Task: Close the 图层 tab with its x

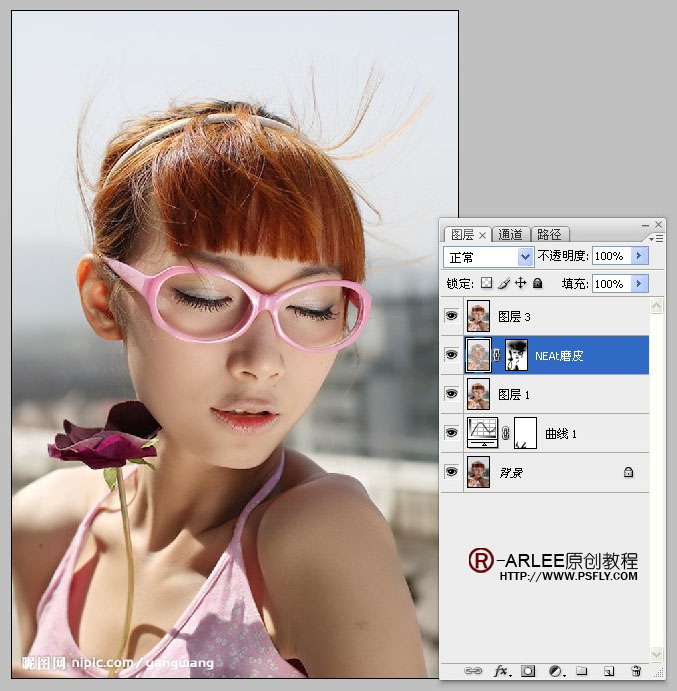Action: 483,235
